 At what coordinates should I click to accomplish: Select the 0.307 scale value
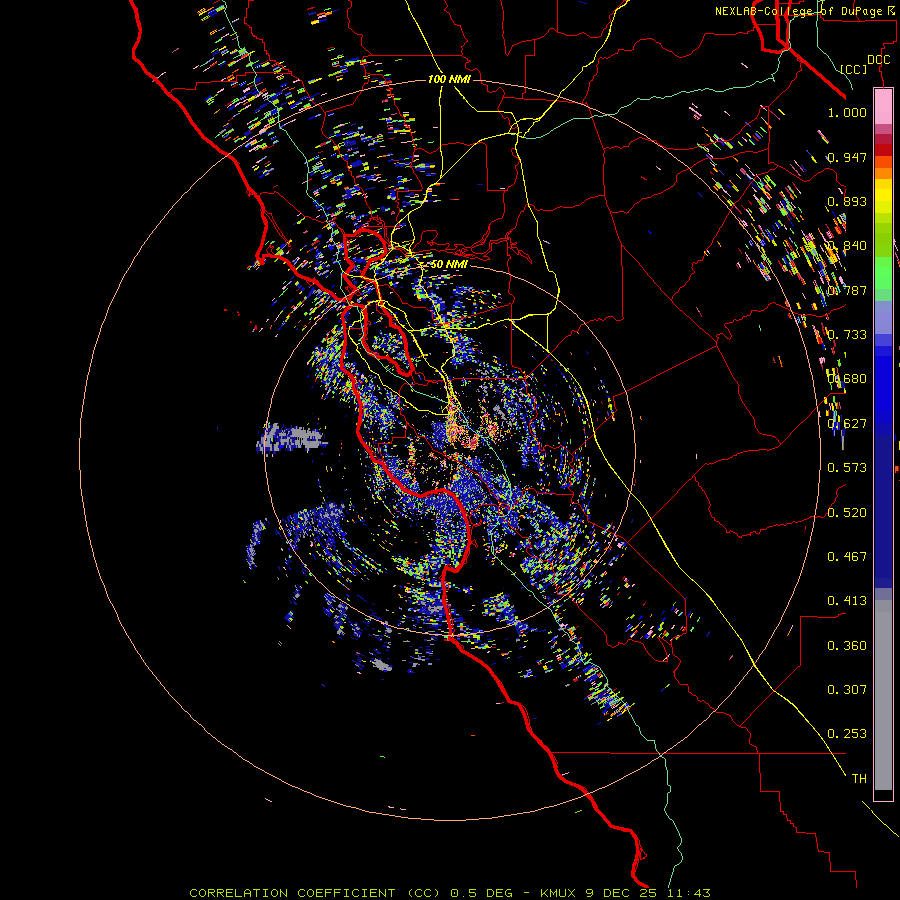coord(847,690)
